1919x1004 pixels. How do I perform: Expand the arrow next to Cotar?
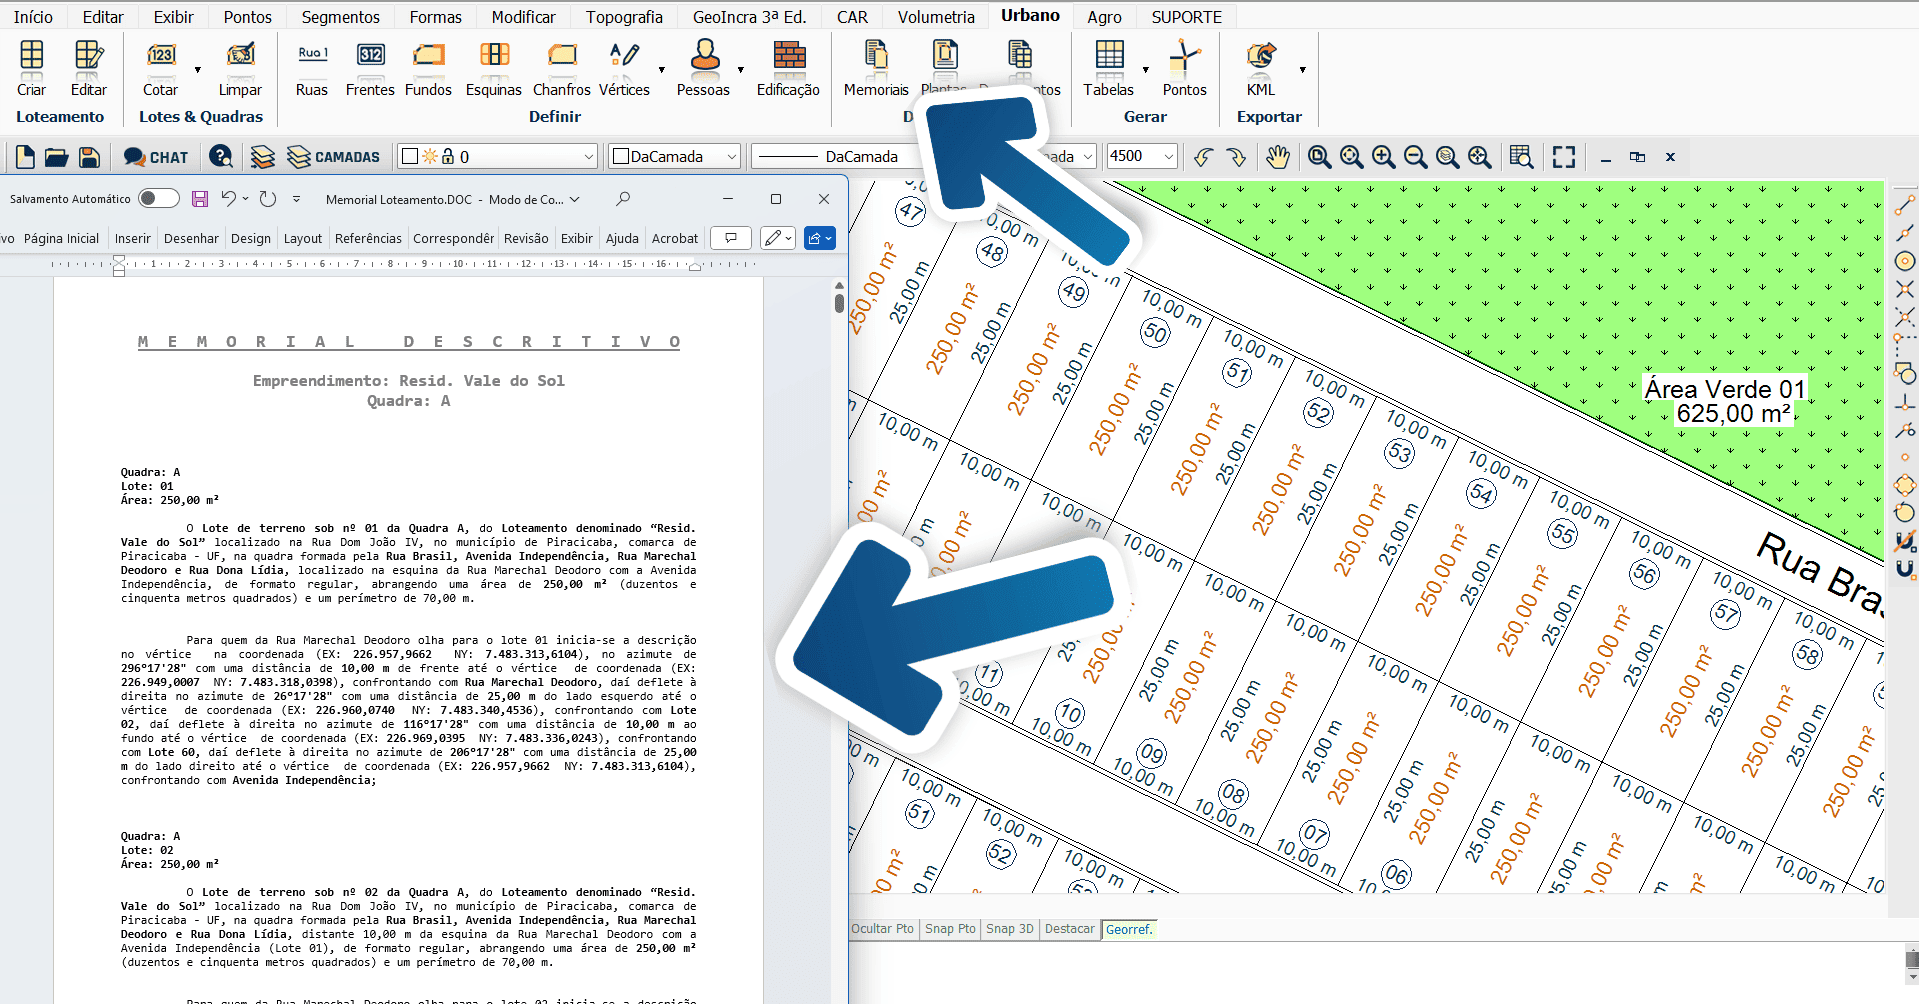point(197,70)
